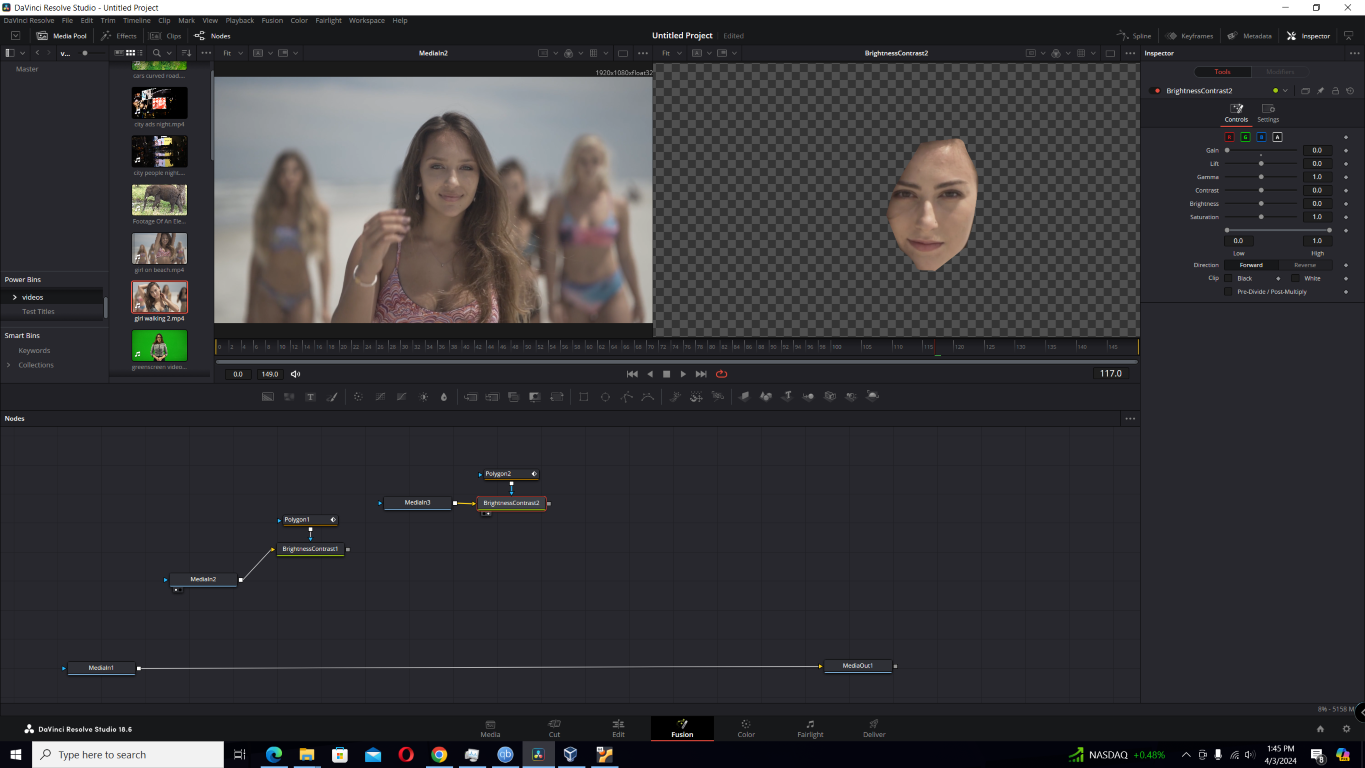Open the Metadata panel
The height and width of the screenshot is (768, 1365).
1250,36
